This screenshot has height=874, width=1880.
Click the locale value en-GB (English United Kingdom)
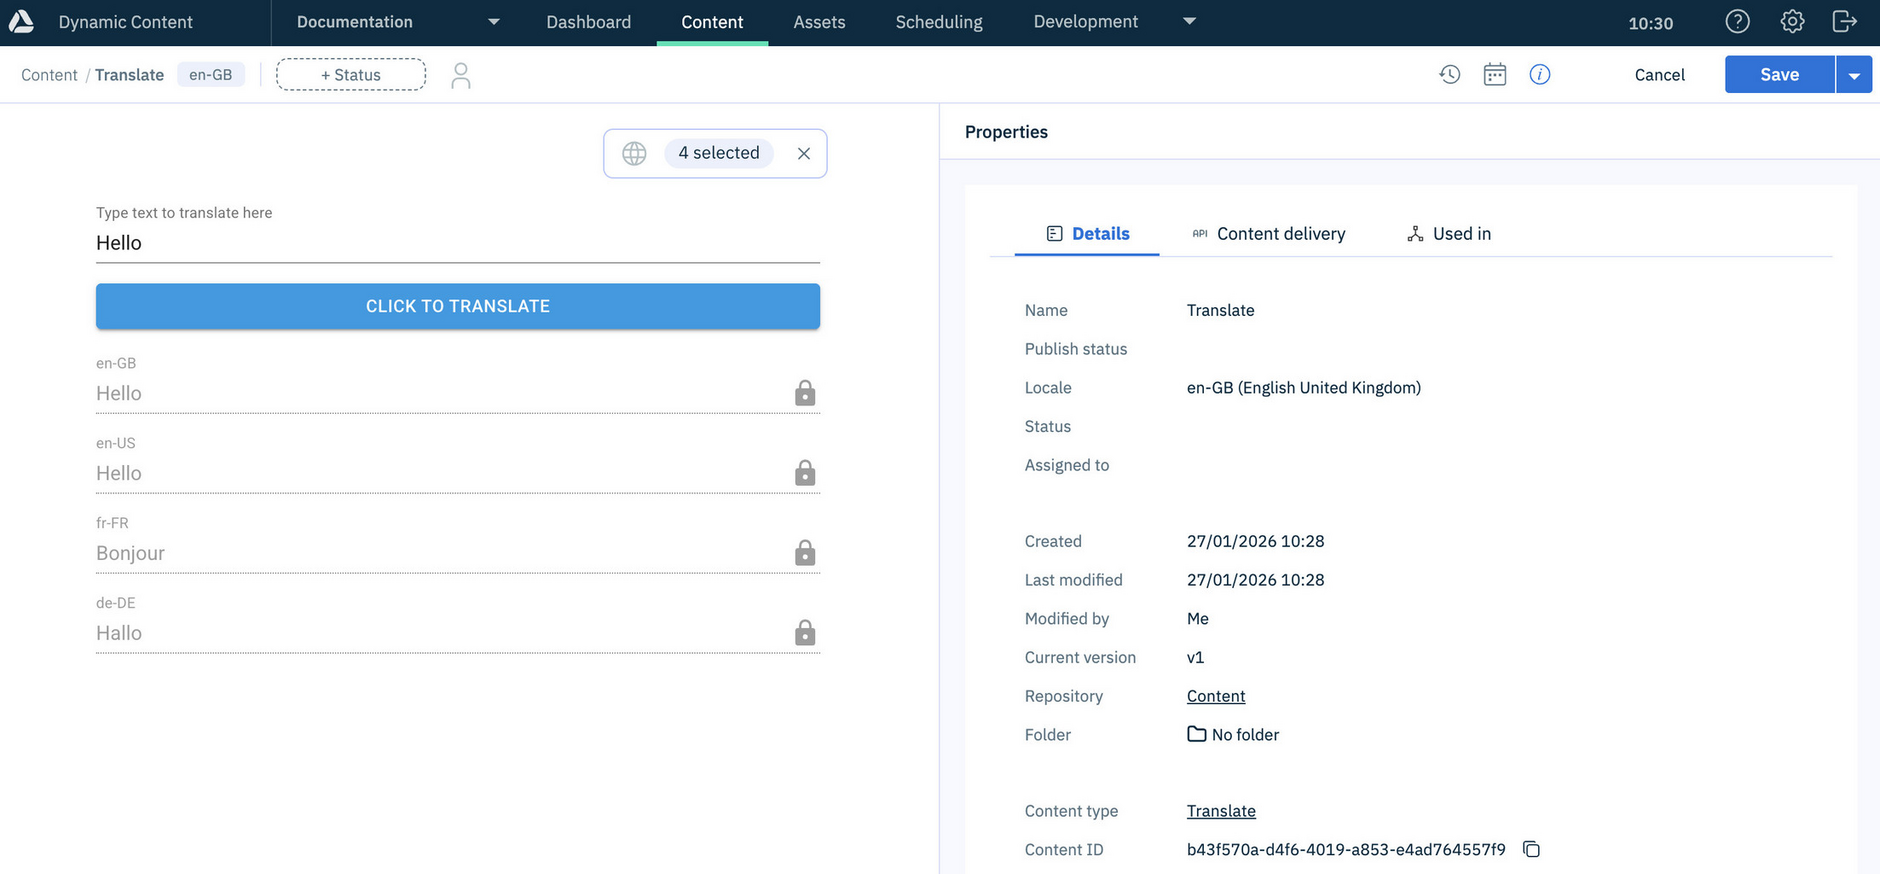[1304, 388]
